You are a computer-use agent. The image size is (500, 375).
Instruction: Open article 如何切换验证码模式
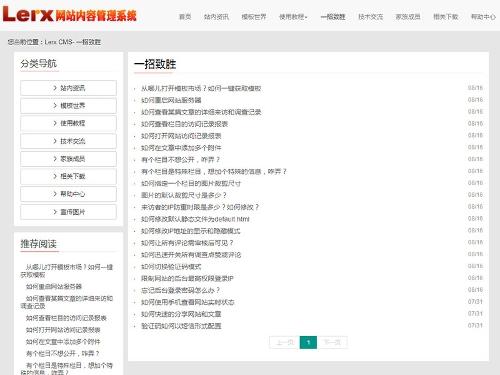coord(171,267)
